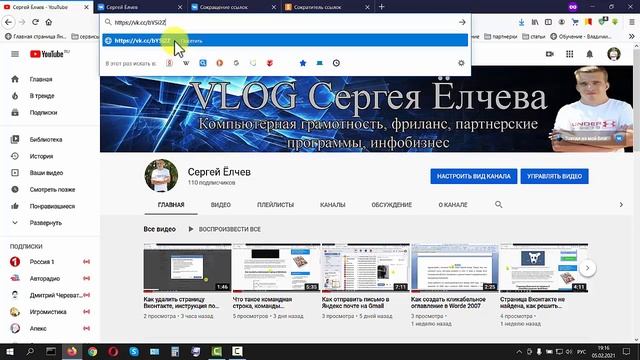Open YouTube apps grid icon
Screen dimensions: 640x360
569,54
